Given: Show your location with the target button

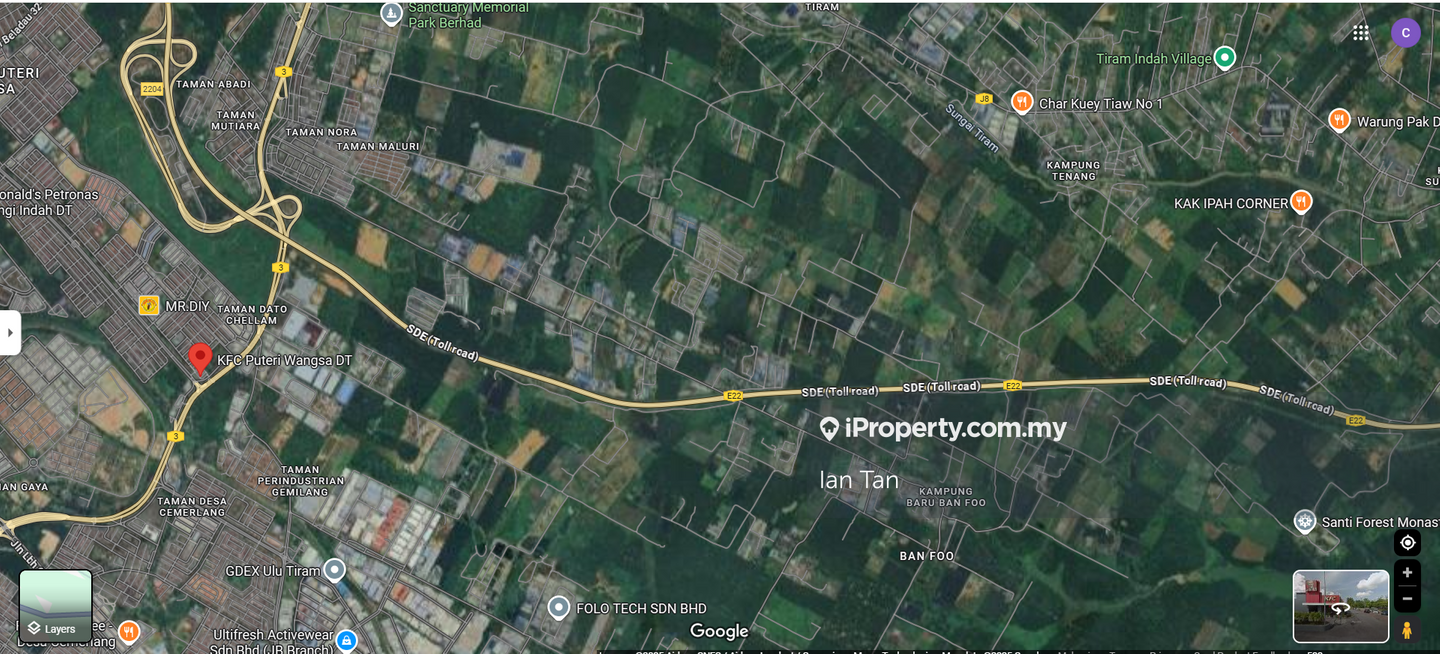Looking at the screenshot, I should [x=1407, y=543].
